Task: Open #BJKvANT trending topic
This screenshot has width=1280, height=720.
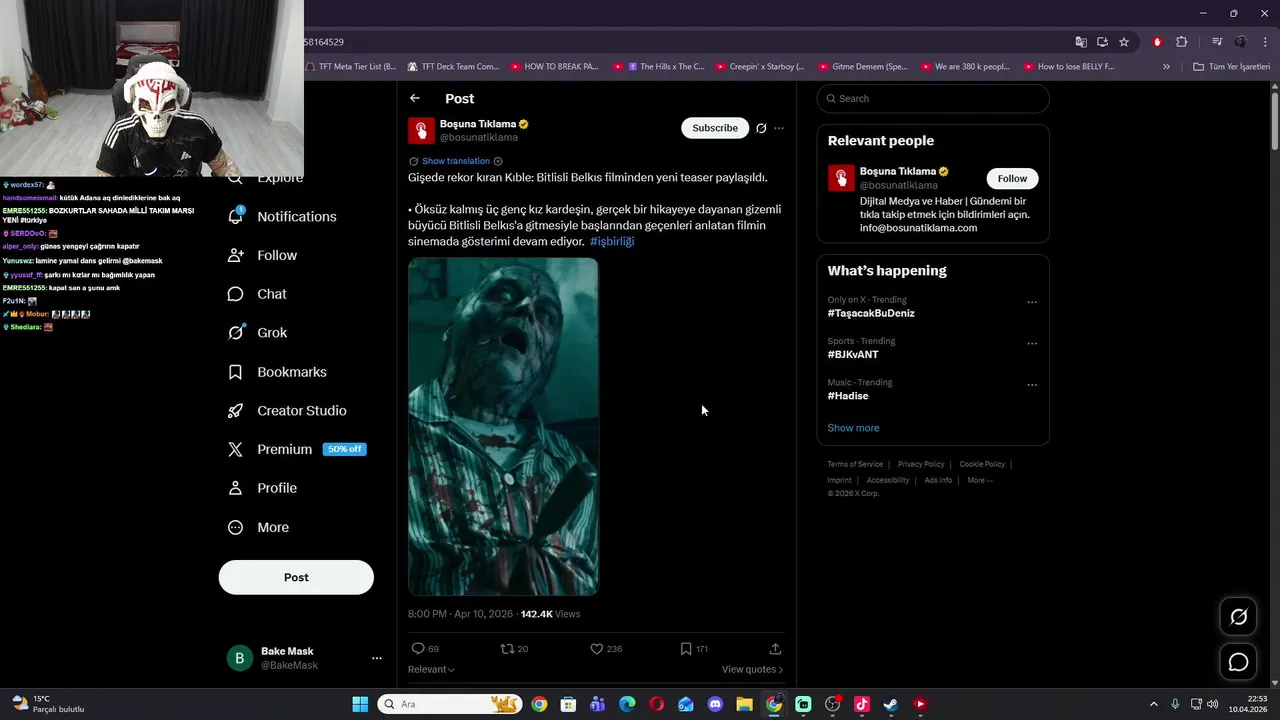Action: point(853,354)
